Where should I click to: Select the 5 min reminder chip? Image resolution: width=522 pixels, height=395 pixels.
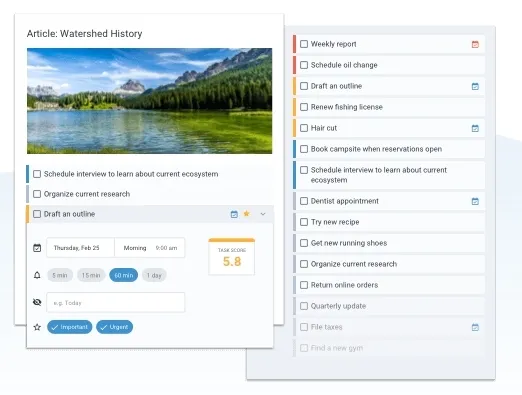[x=60, y=275]
